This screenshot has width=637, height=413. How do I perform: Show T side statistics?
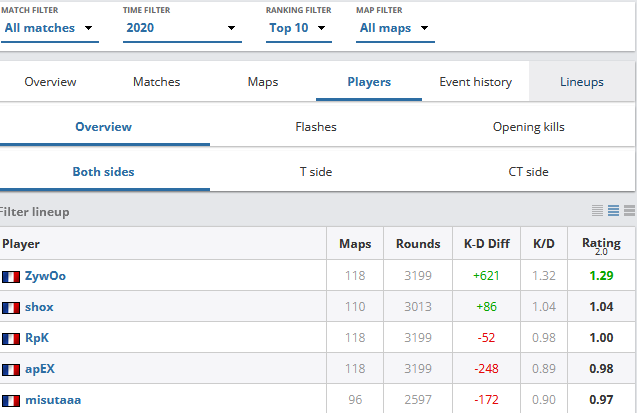pos(316,172)
